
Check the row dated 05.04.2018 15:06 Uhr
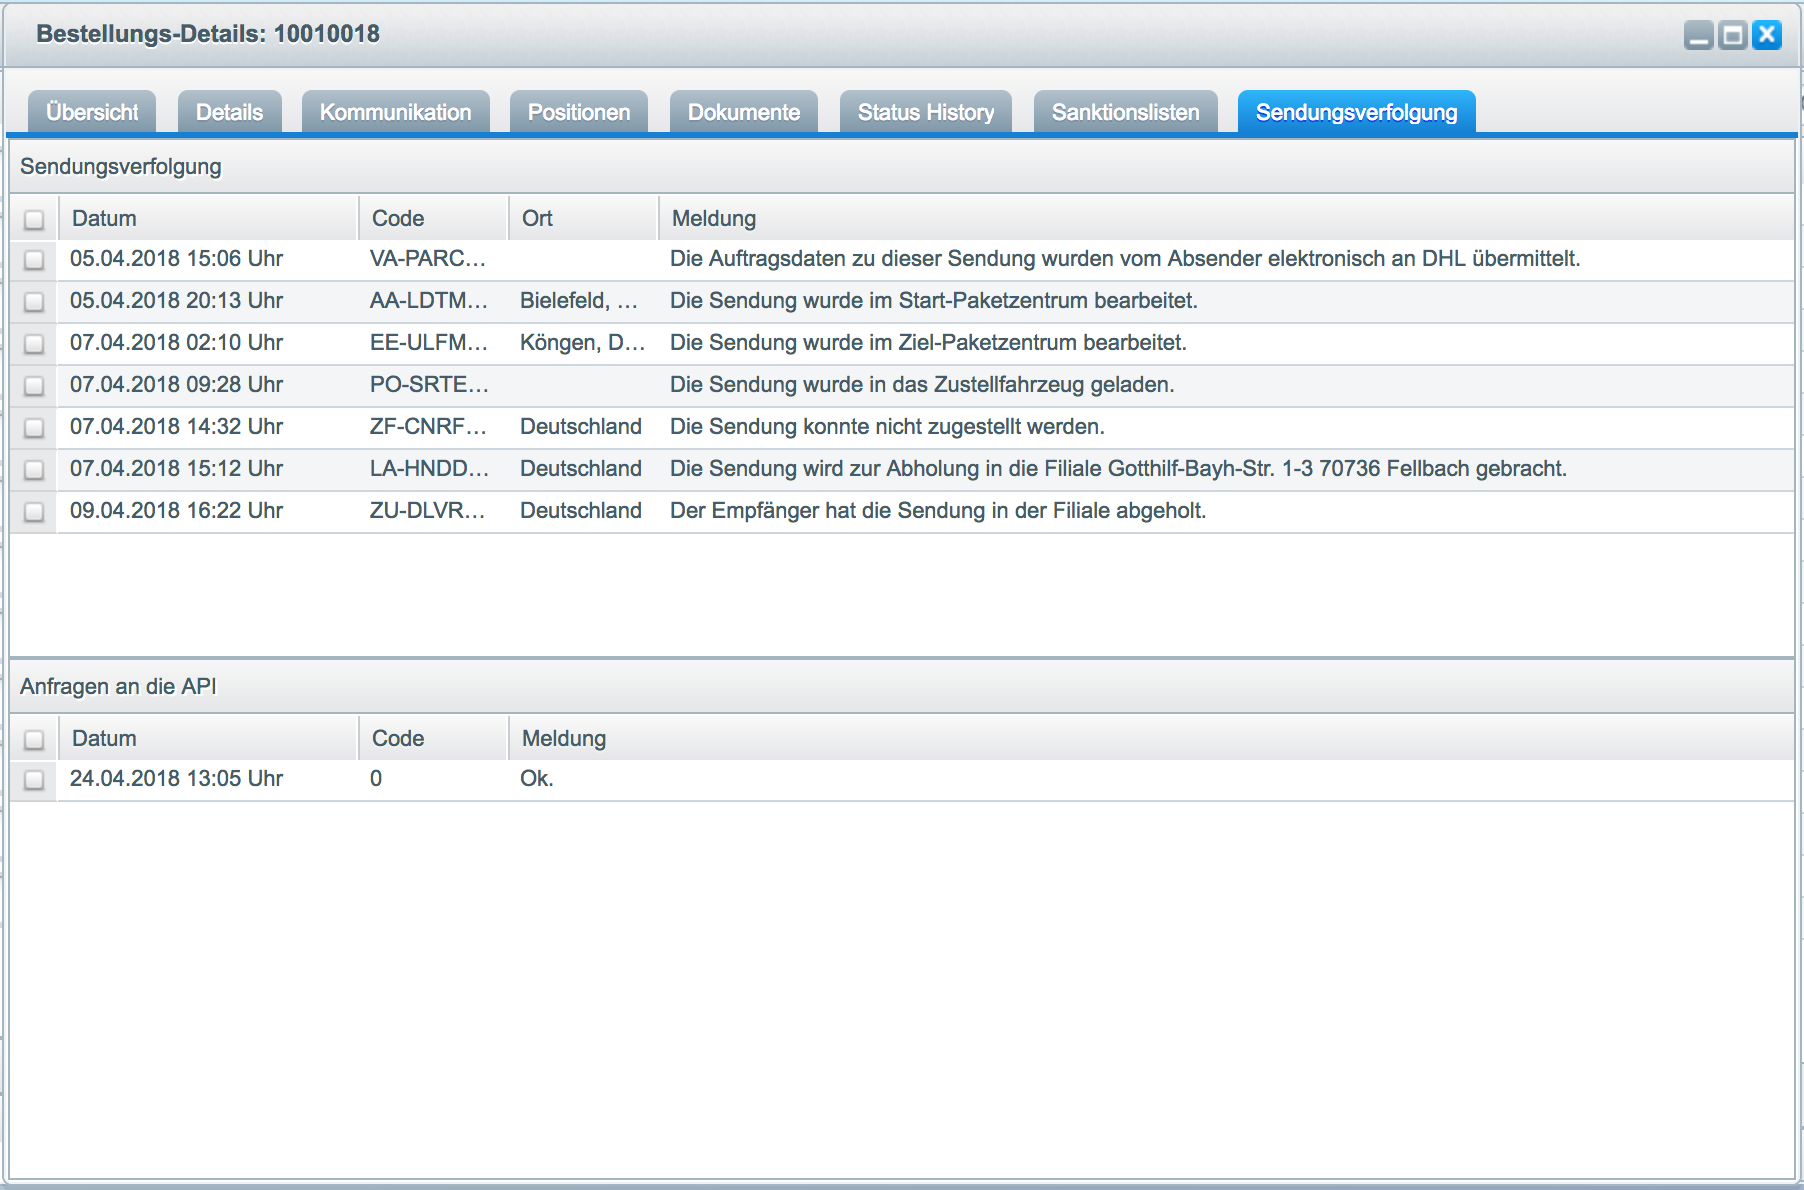coord(34,260)
